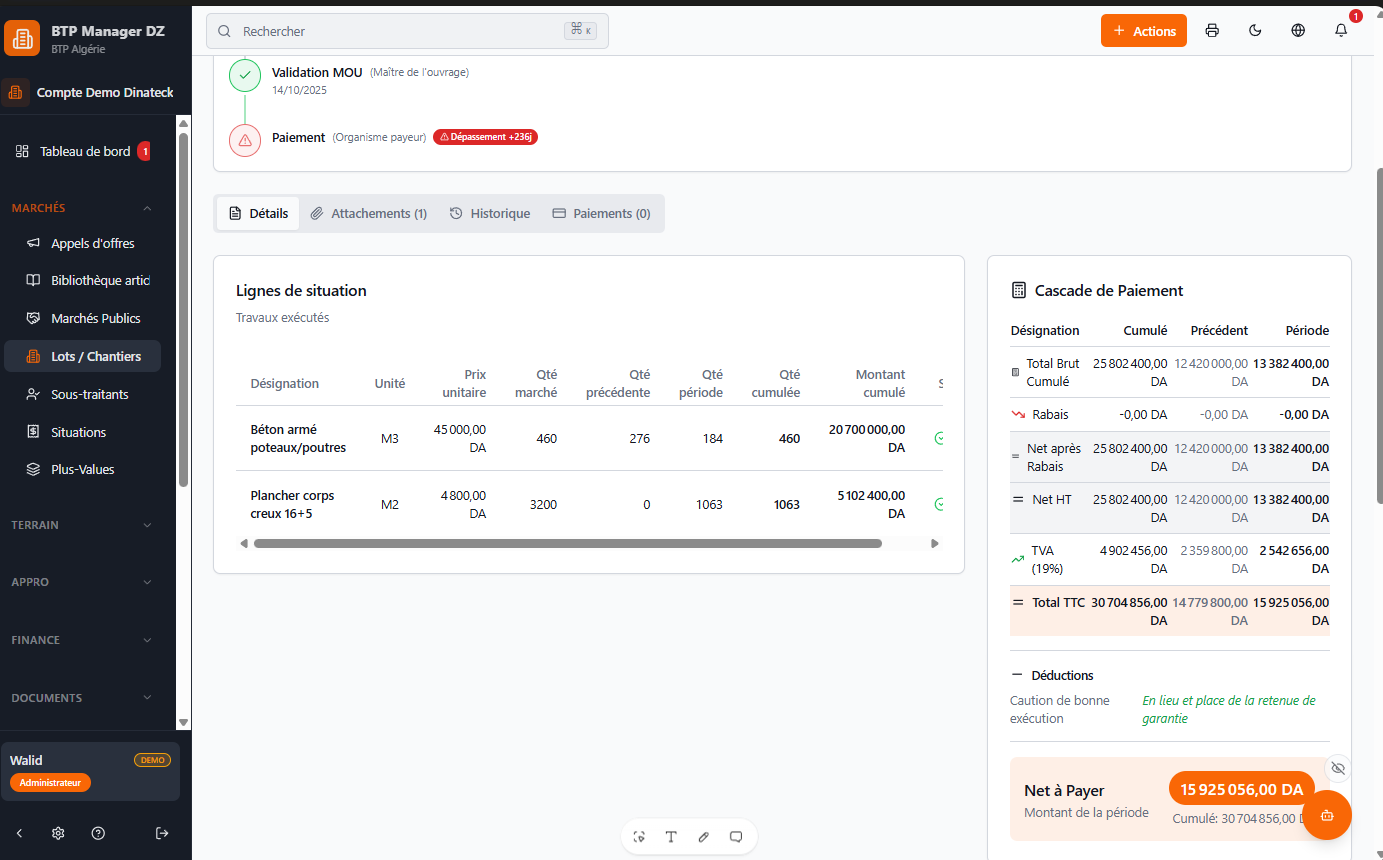Viewport: 1383px width, 860px height.
Task: Click status icon in Plancher corps creux row
Action: click(939, 504)
